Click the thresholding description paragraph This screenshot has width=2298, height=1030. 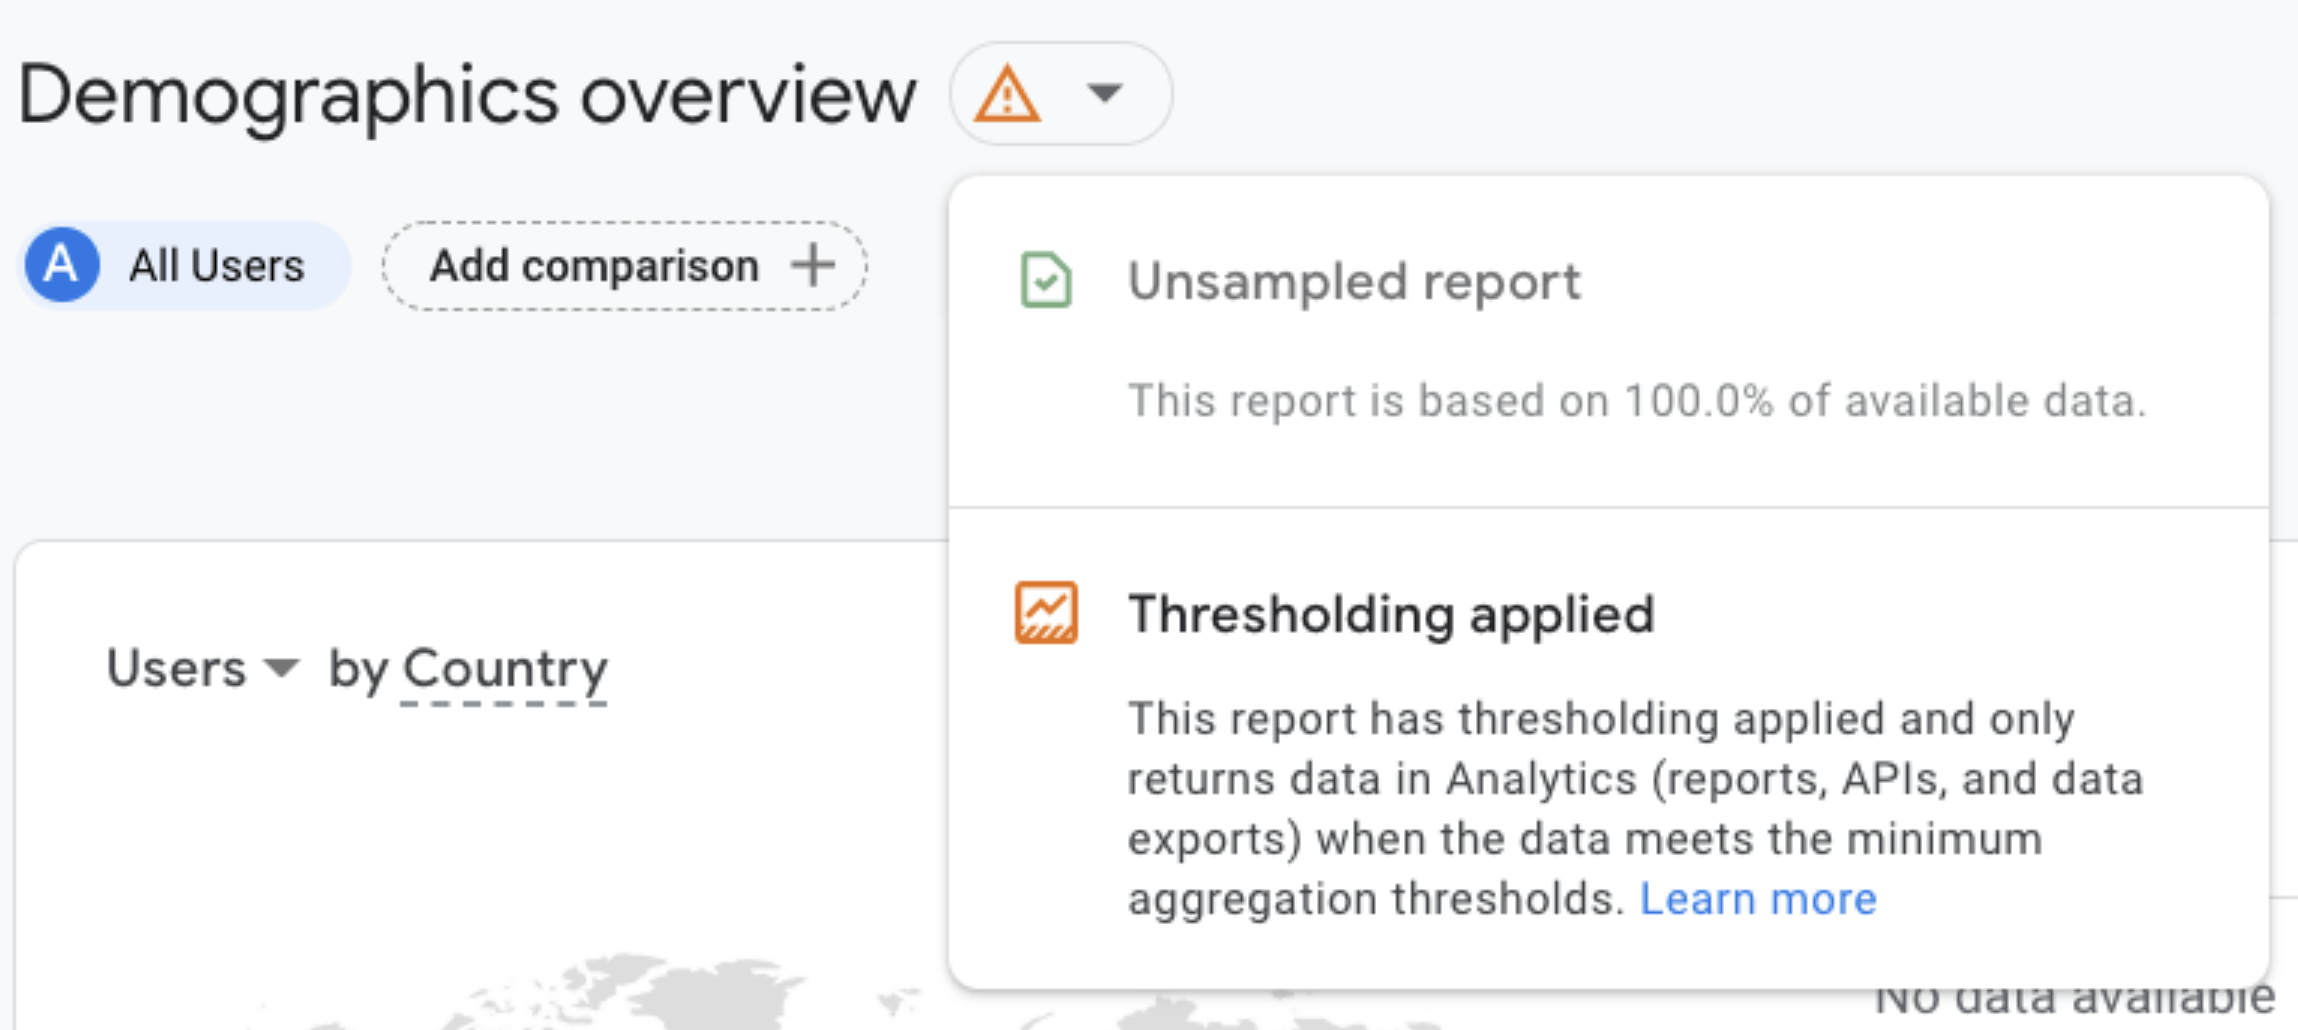(1635, 809)
